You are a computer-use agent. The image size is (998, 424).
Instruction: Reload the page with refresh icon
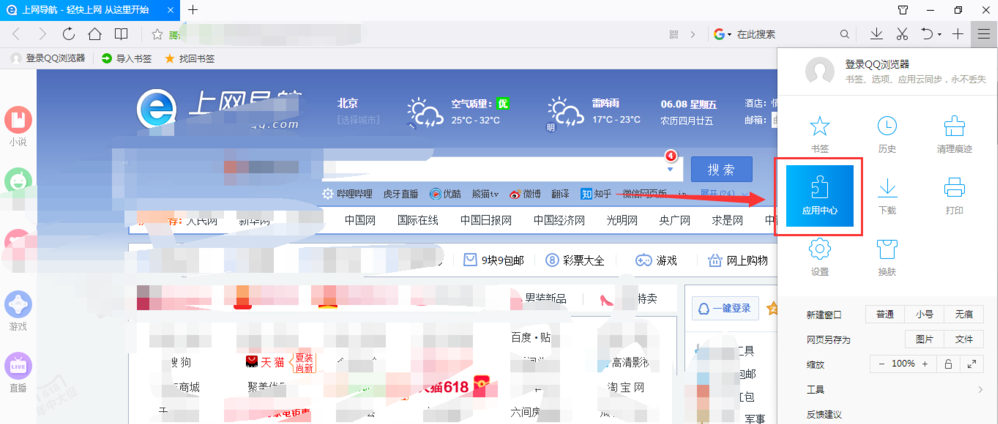click(x=69, y=34)
